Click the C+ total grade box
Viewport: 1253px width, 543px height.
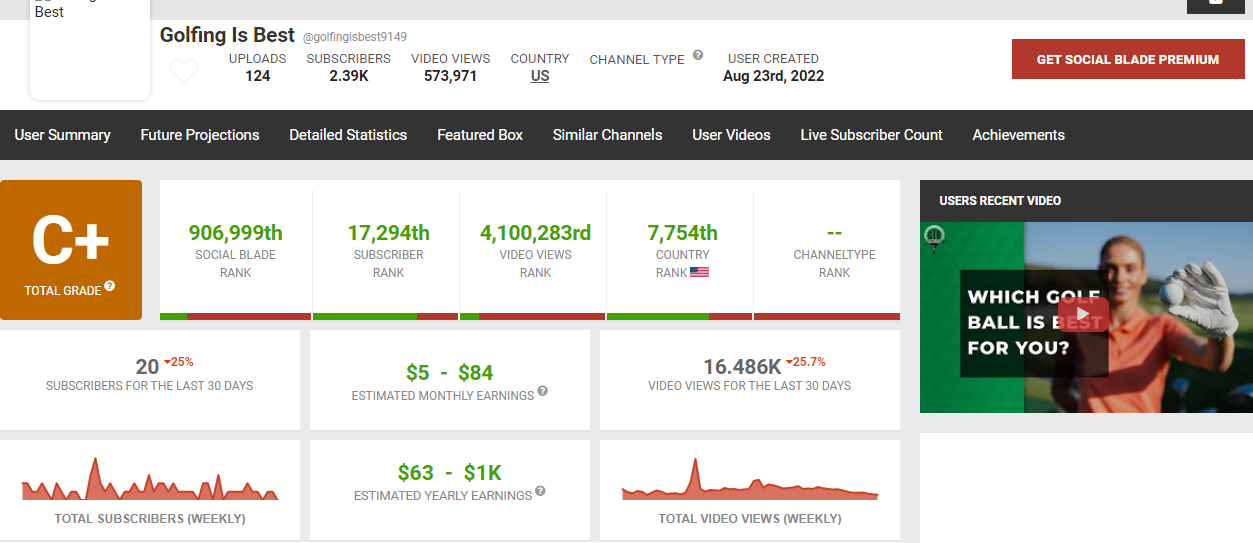click(x=71, y=250)
